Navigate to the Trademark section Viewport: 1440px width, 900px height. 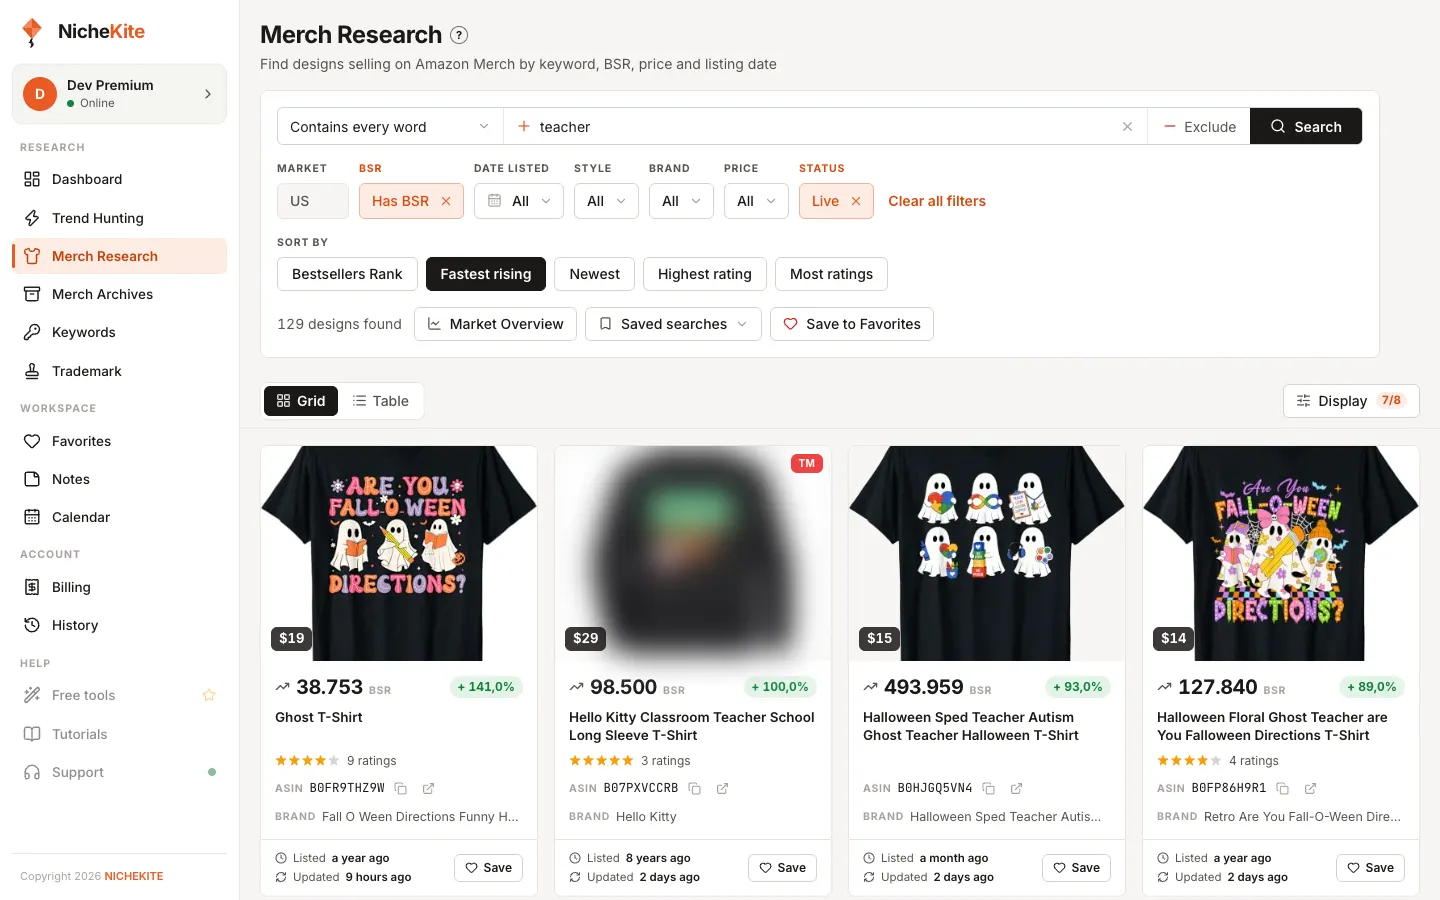click(119, 371)
